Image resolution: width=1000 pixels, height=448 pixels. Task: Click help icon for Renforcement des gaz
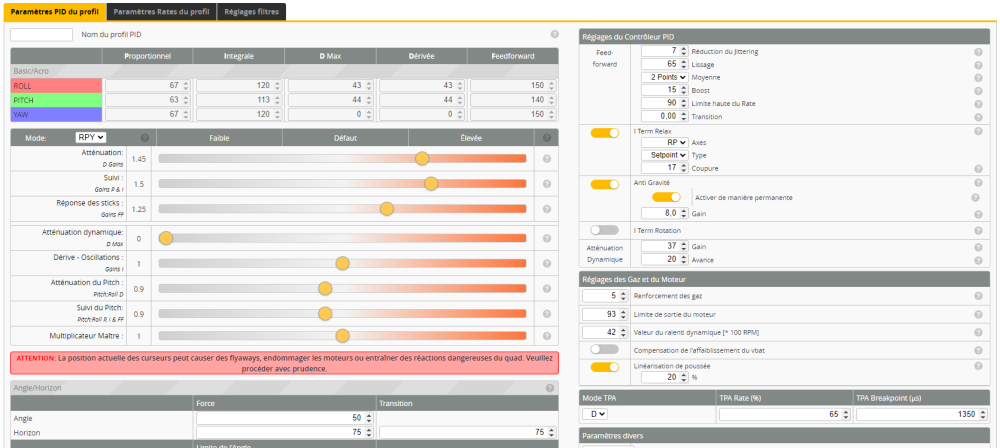click(x=976, y=296)
